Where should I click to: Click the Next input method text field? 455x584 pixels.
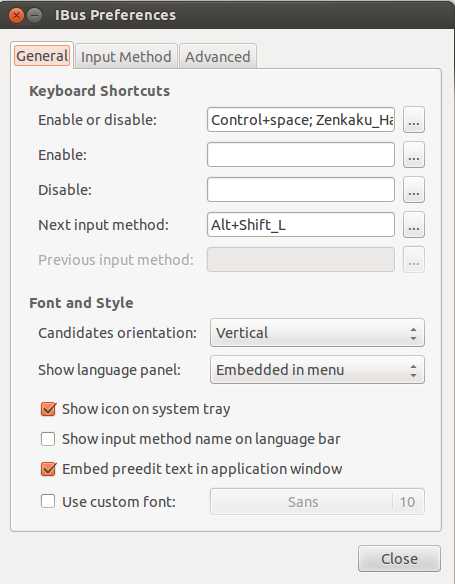pos(301,225)
